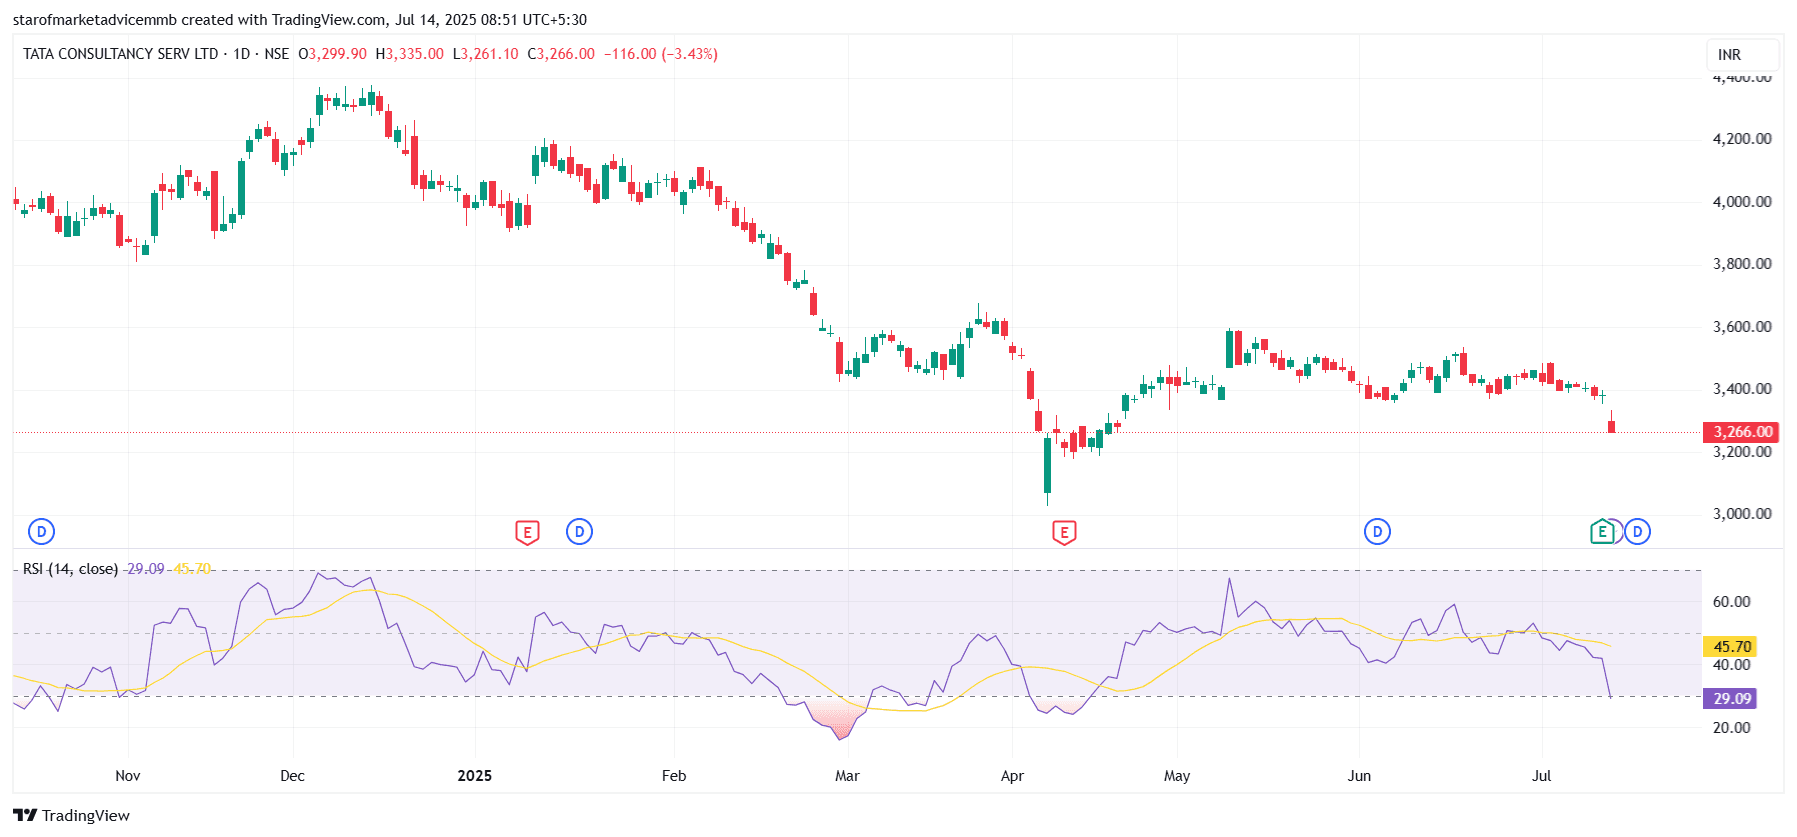This screenshot has height=837, width=1797.
Task: Click the open value O3,299.90
Action: click(333, 54)
